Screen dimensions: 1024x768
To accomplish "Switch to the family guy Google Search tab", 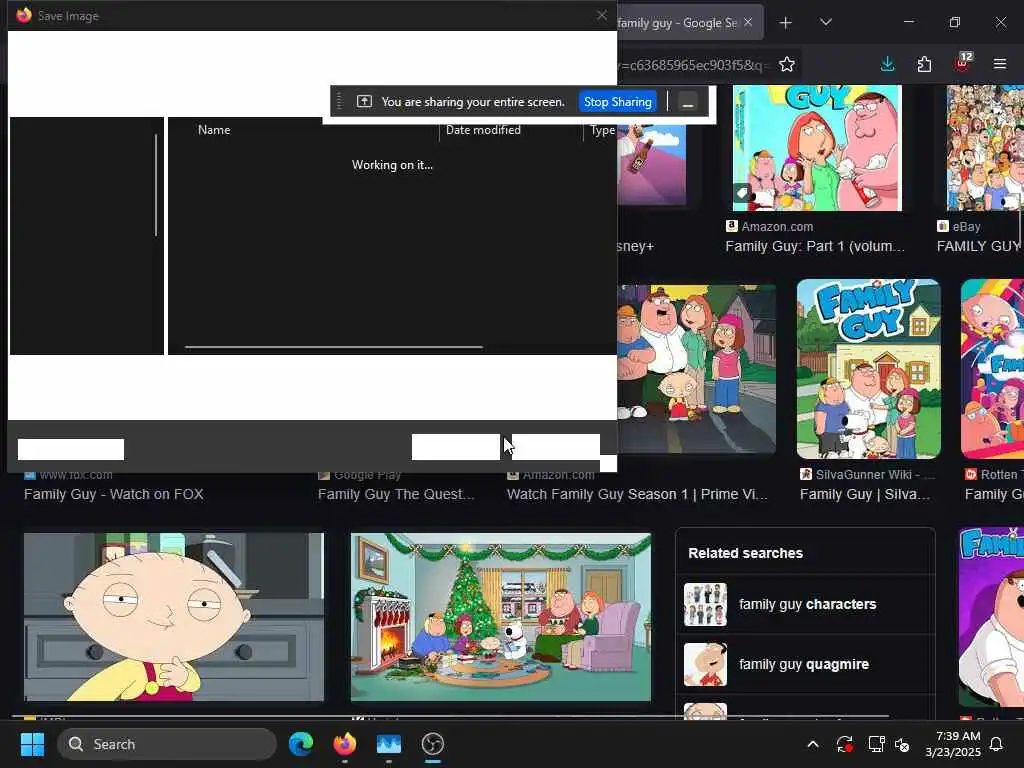I will click(x=677, y=23).
